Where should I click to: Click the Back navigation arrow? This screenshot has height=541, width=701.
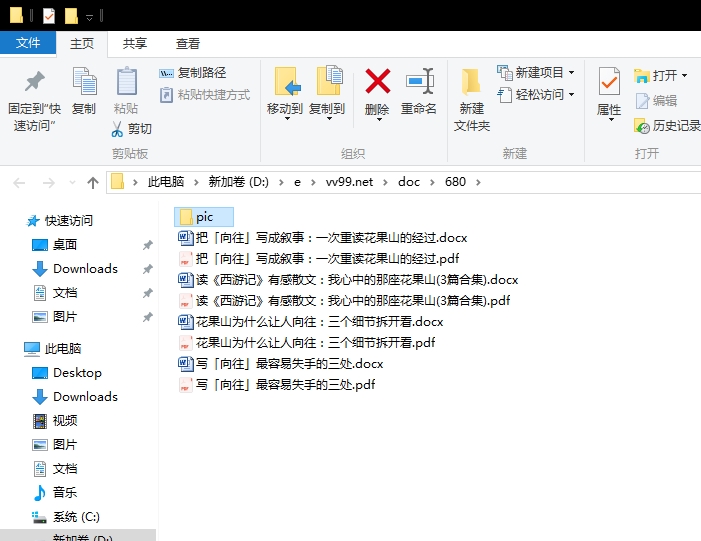(19, 182)
